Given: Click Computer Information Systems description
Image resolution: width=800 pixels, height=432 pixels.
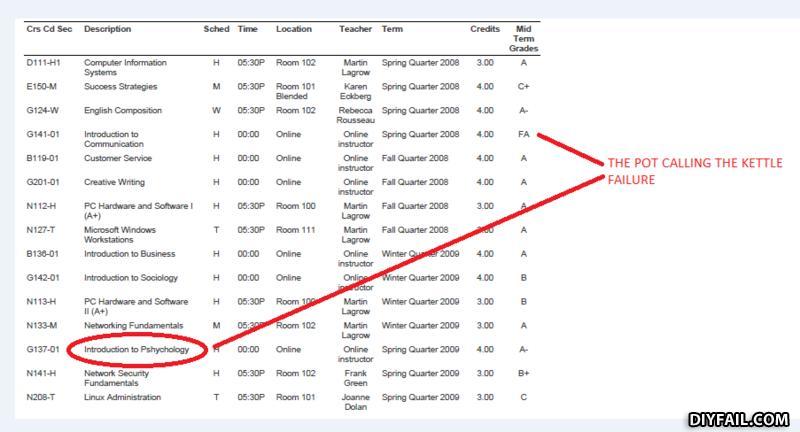Looking at the screenshot, I should tap(126, 67).
